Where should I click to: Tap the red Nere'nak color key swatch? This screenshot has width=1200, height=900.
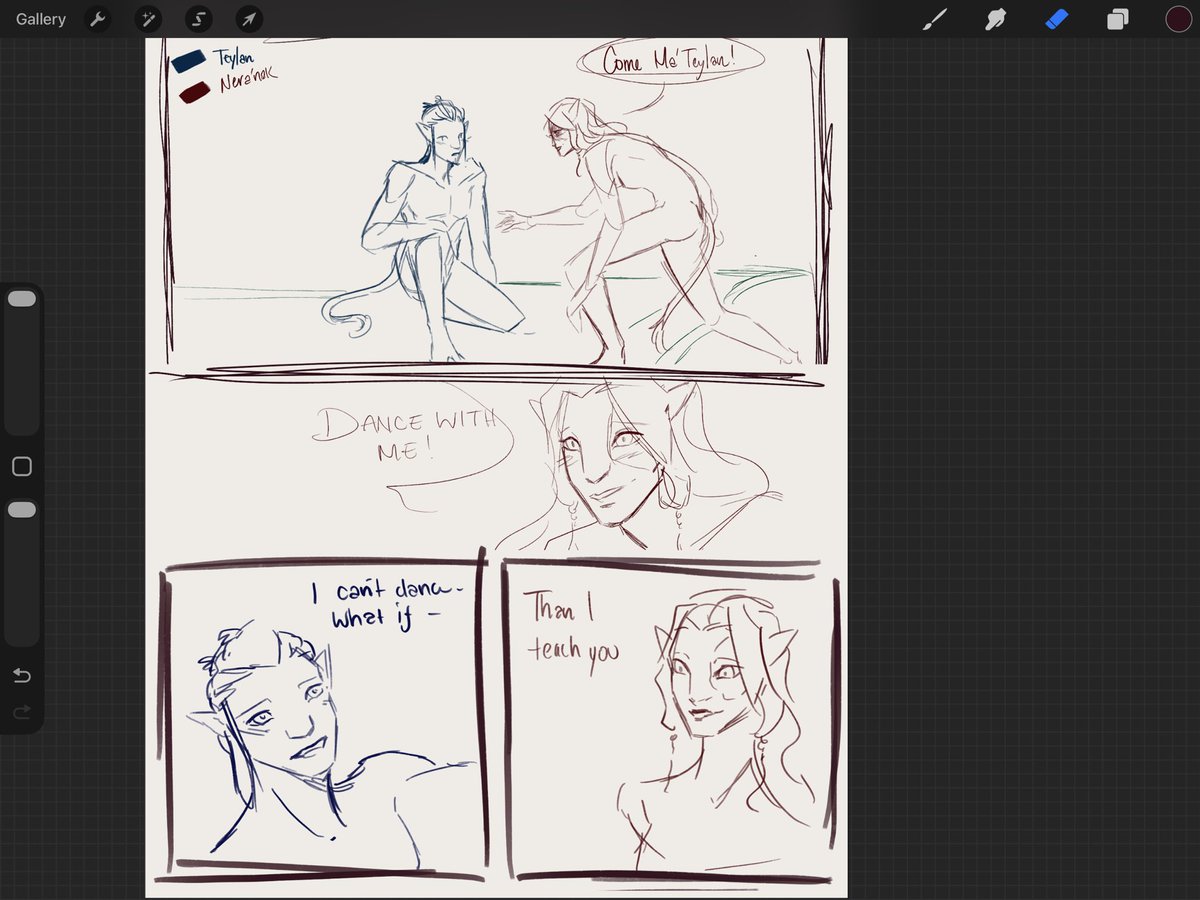coord(195,91)
